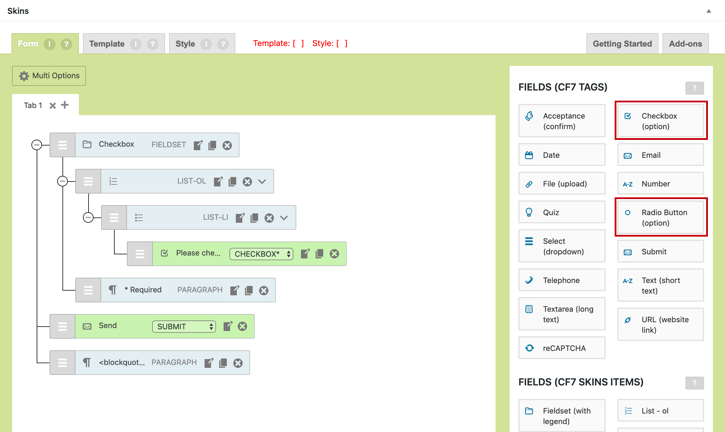The width and height of the screenshot is (725, 432).
Task: Open the SUBMIT type dropdown
Action: tap(184, 326)
